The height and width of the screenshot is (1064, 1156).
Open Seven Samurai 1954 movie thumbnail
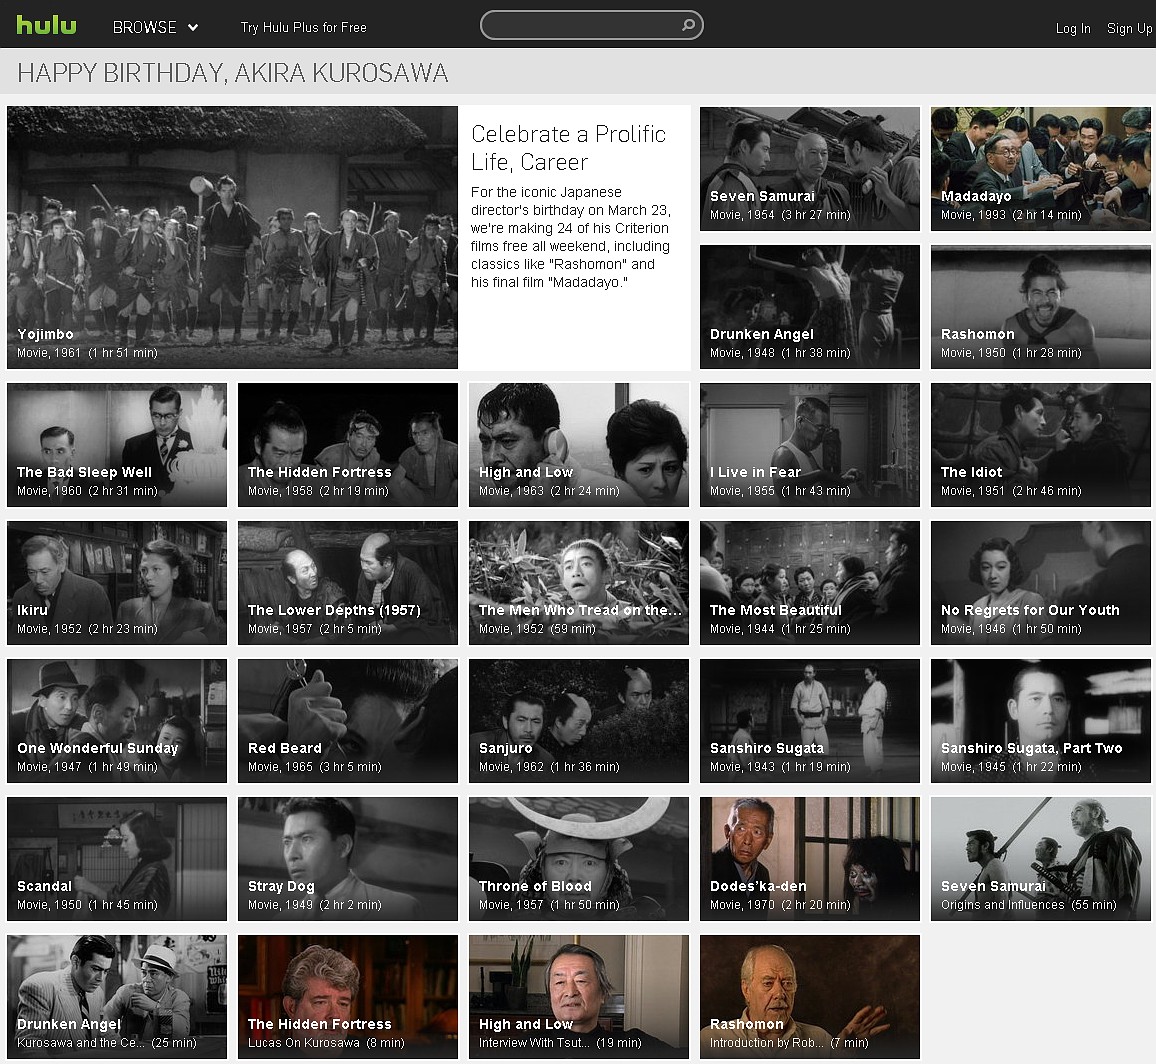[x=809, y=169]
